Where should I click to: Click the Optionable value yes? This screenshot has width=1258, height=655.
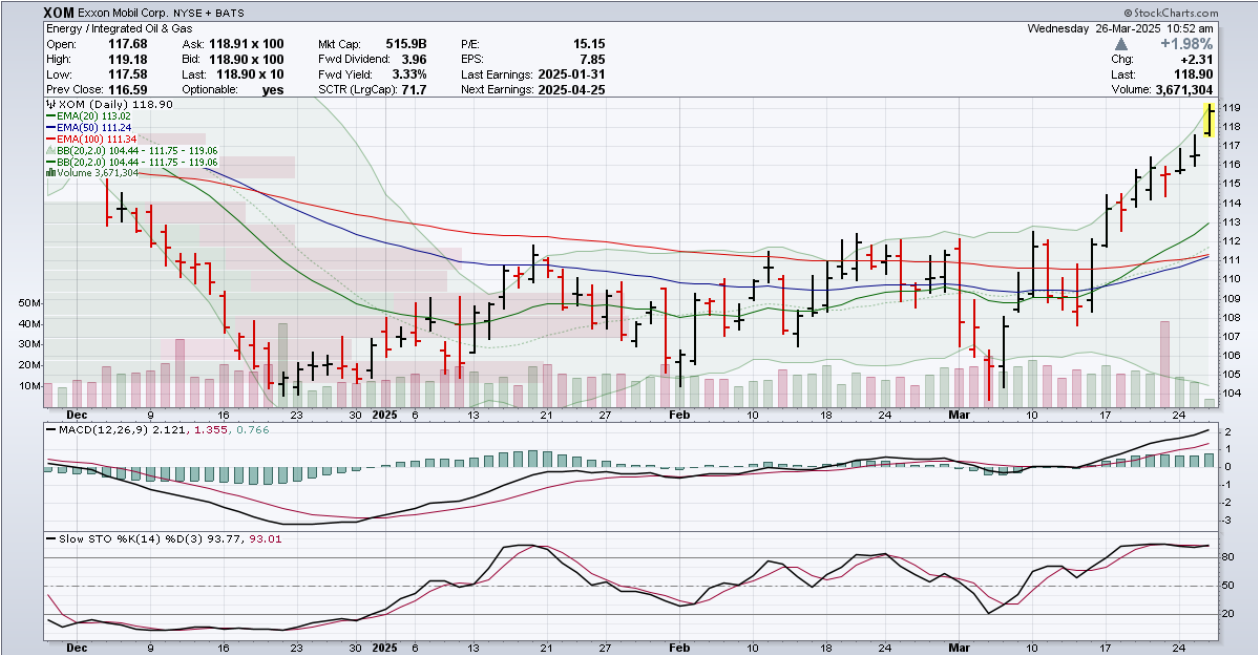coord(273,89)
